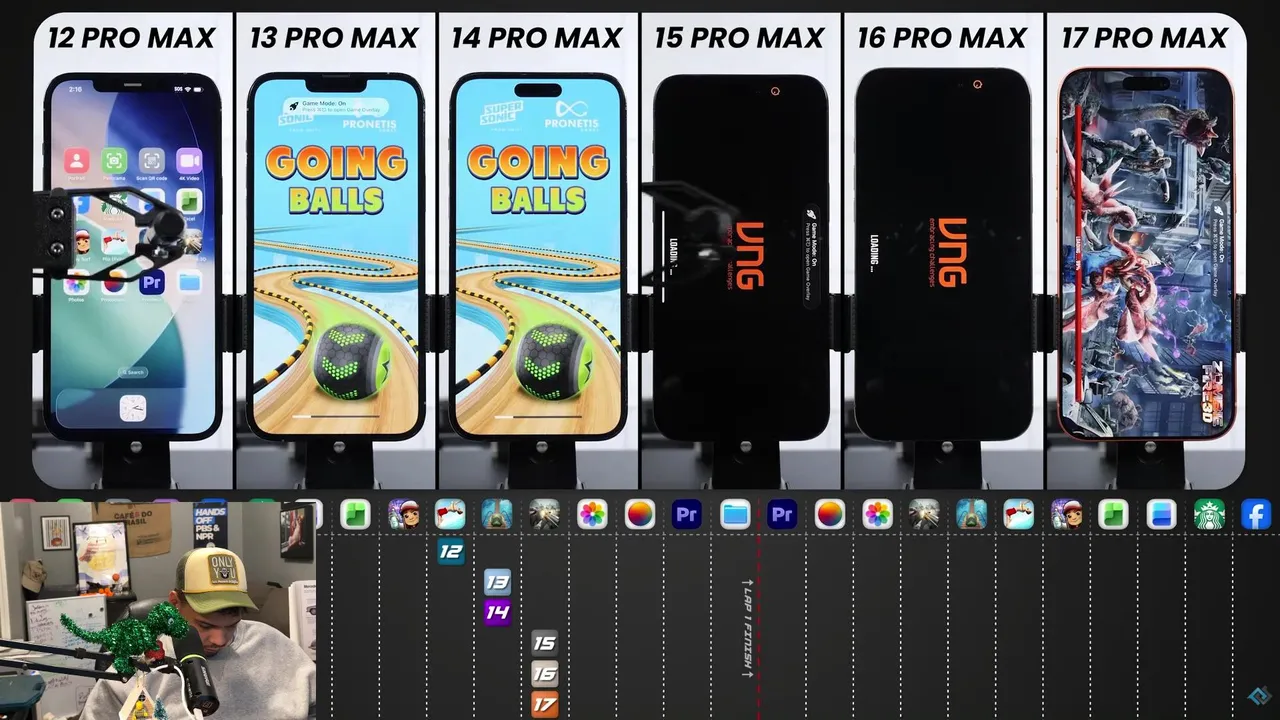Tap UNG logo on 15 Pro Max
Image resolution: width=1280 pixels, height=720 pixels.
750,255
